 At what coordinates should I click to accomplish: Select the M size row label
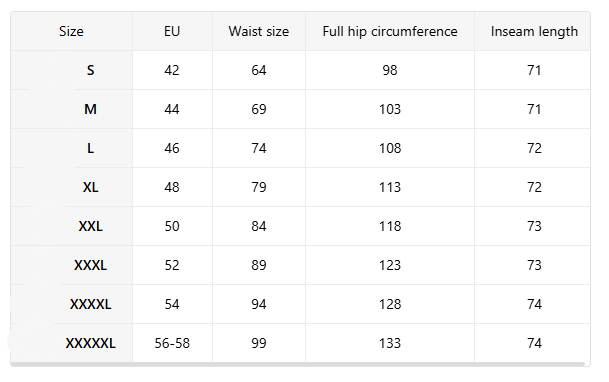(90, 109)
